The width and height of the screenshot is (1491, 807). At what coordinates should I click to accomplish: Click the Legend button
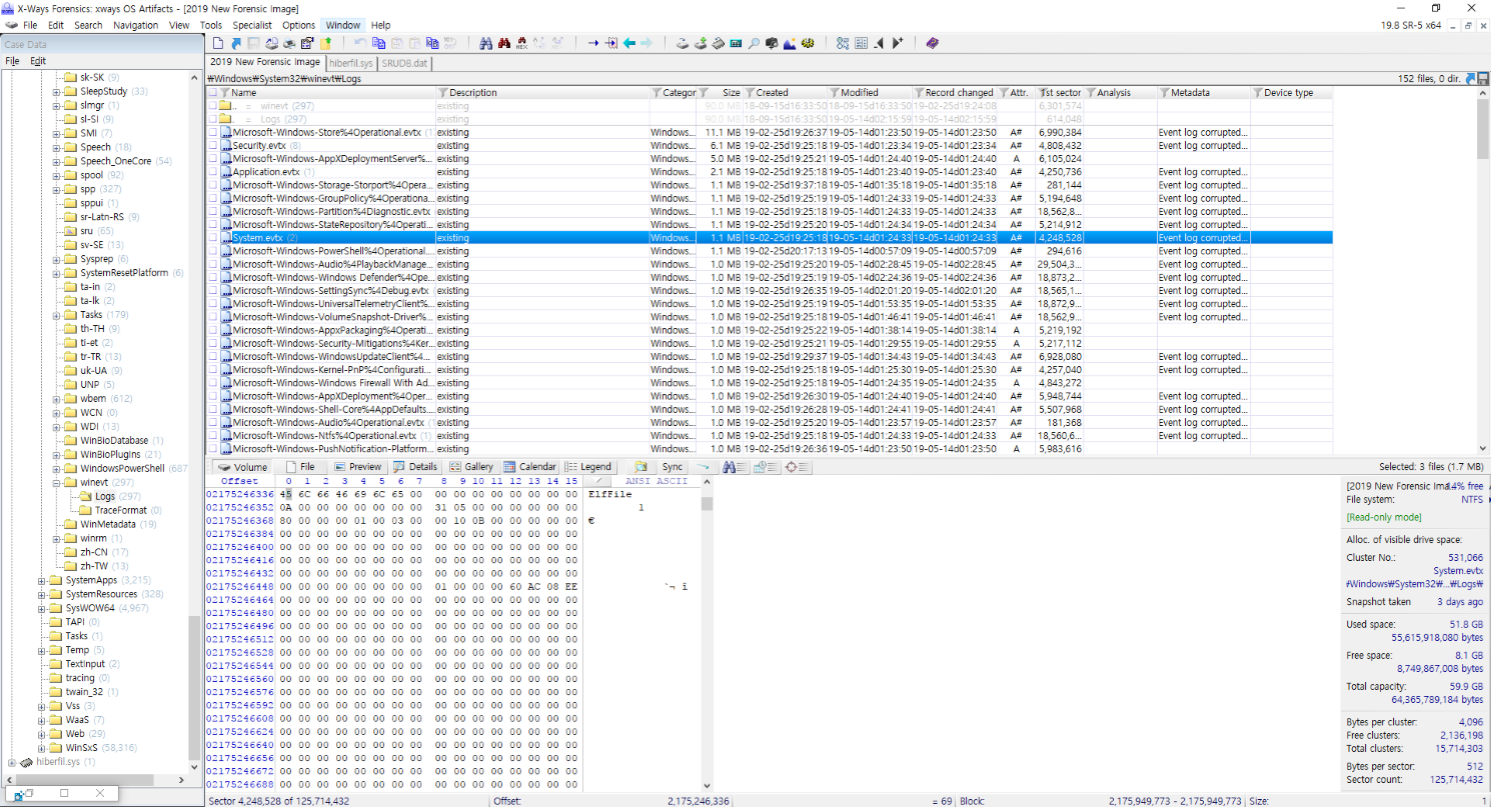pos(588,467)
